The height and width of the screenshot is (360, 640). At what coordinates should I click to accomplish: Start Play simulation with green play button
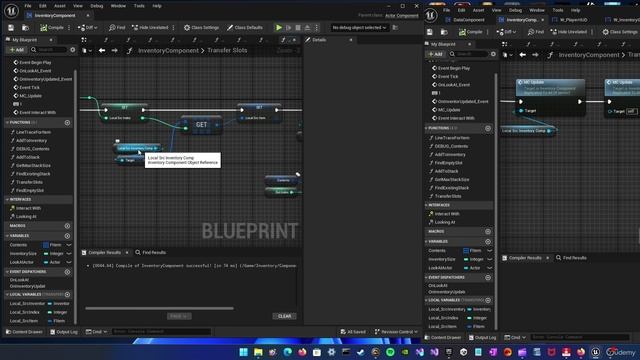click(x=279, y=28)
